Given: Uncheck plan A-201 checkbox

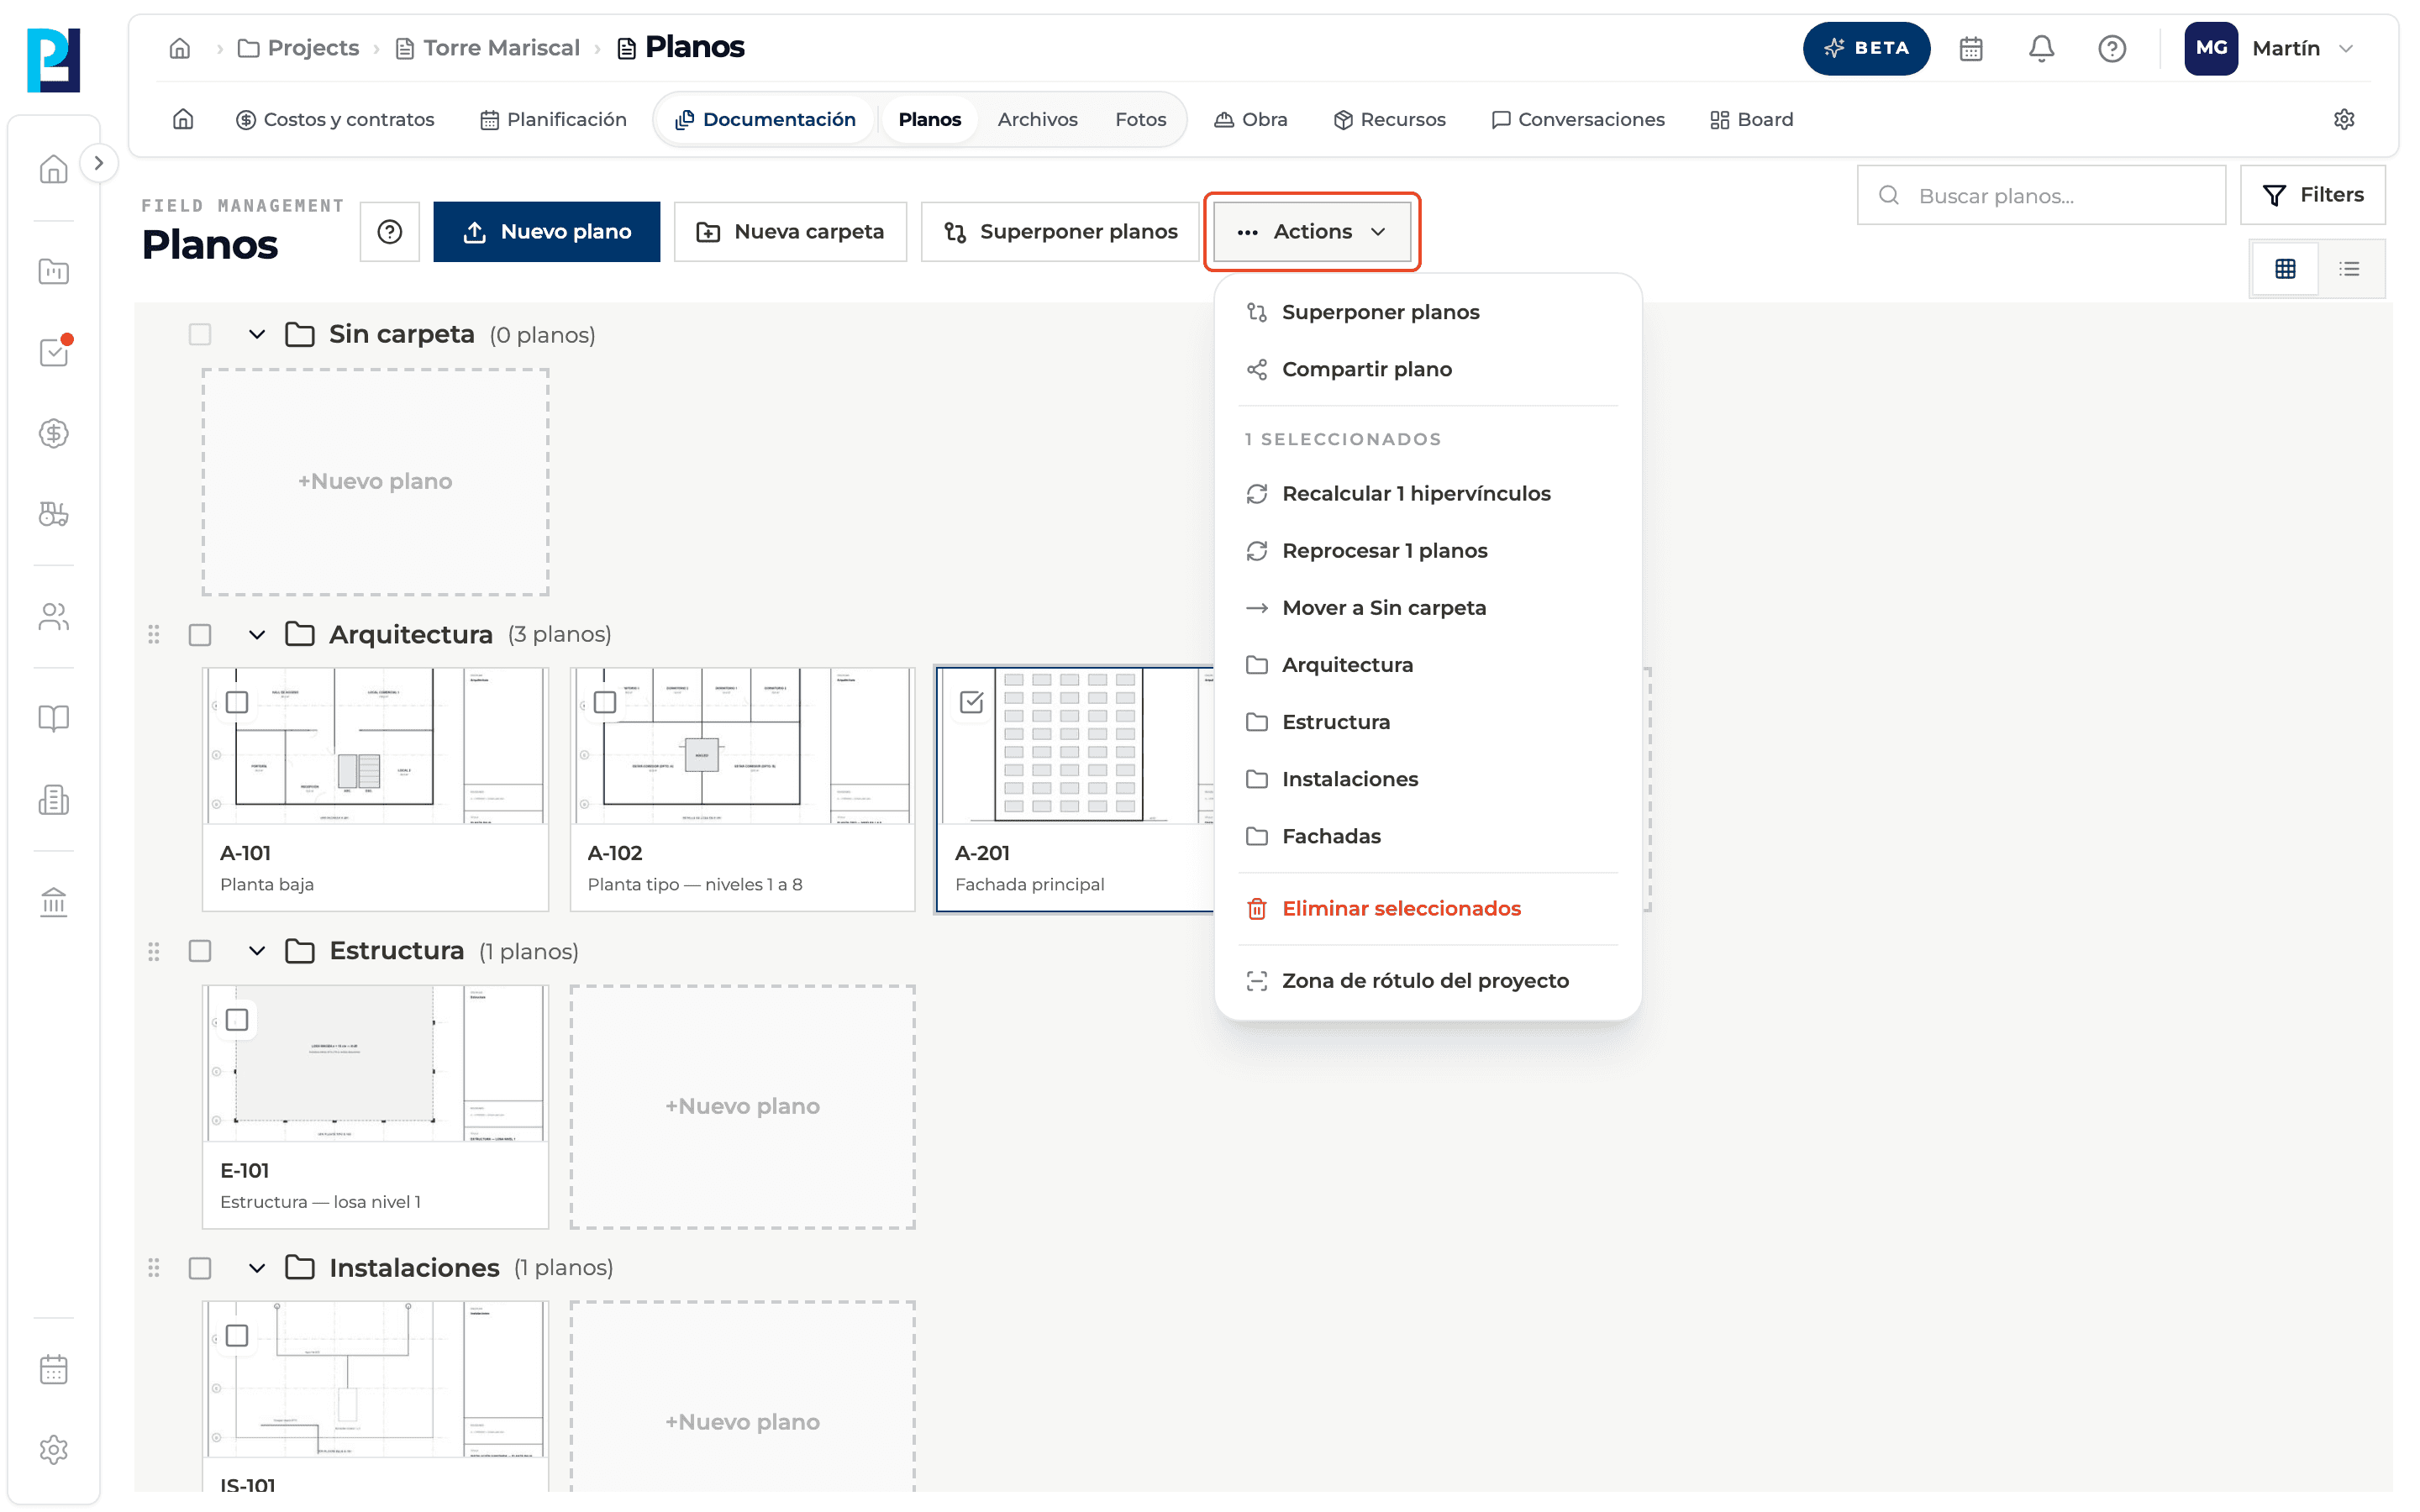Looking at the screenshot, I should (971, 702).
